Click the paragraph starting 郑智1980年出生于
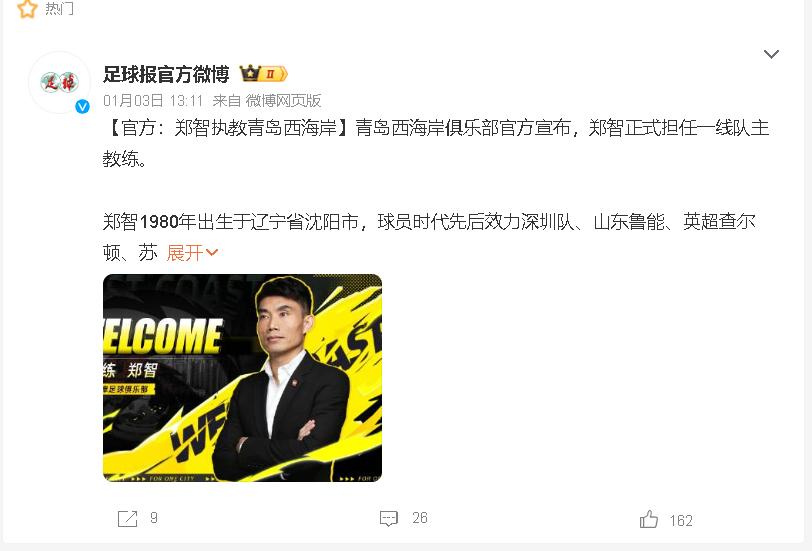812x551 pixels. (429, 237)
